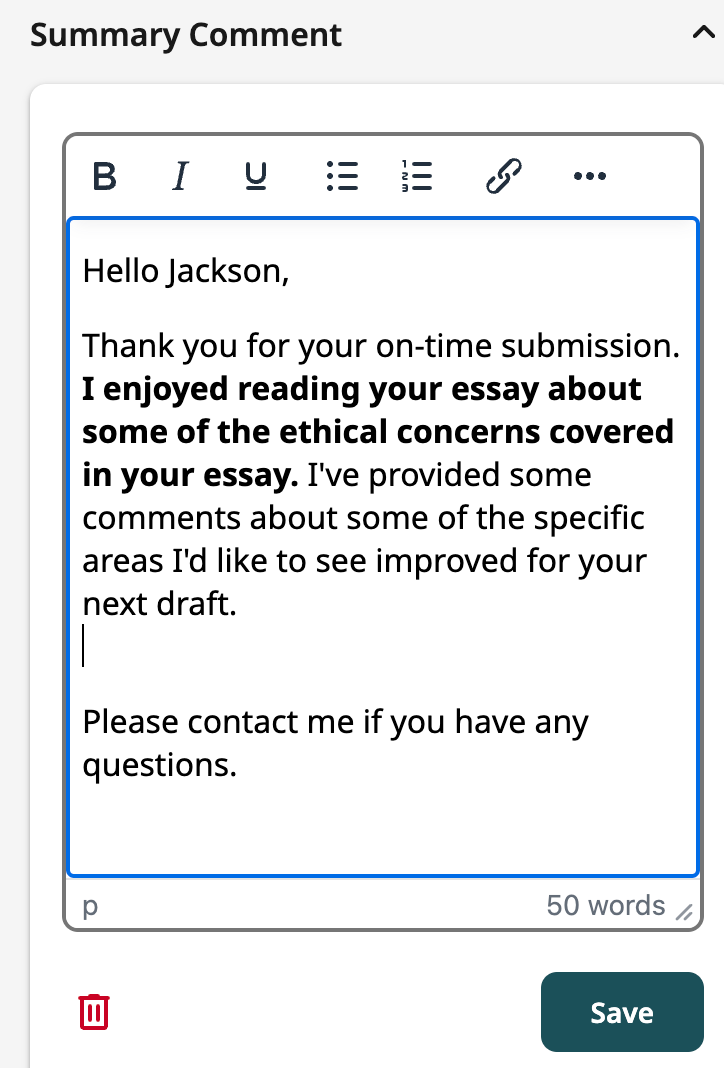Collapse the Summary Comment section

[x=704, y=33]
